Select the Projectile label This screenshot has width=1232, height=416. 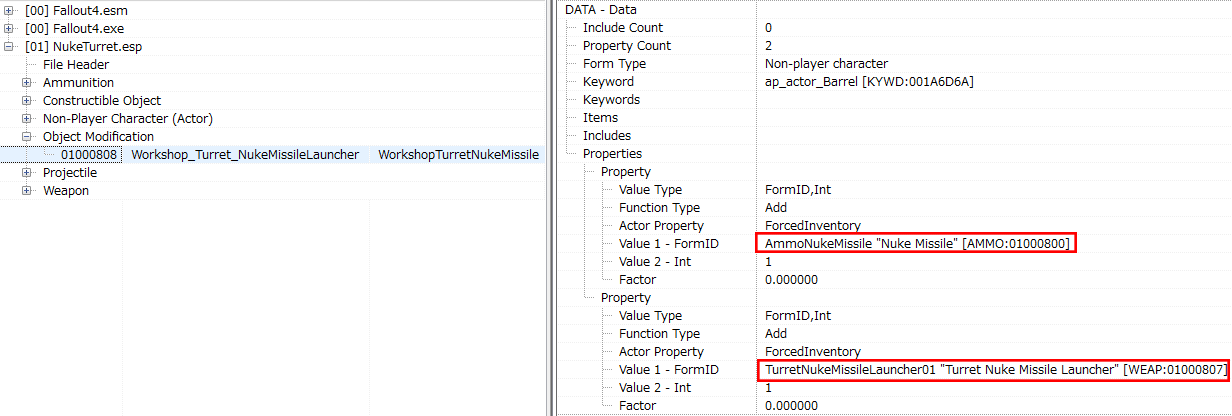tap(70, 172)
